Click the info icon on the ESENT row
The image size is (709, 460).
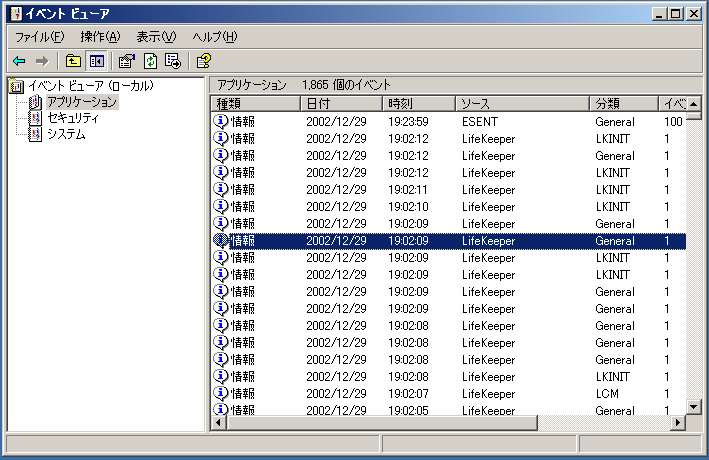[221, 121]
